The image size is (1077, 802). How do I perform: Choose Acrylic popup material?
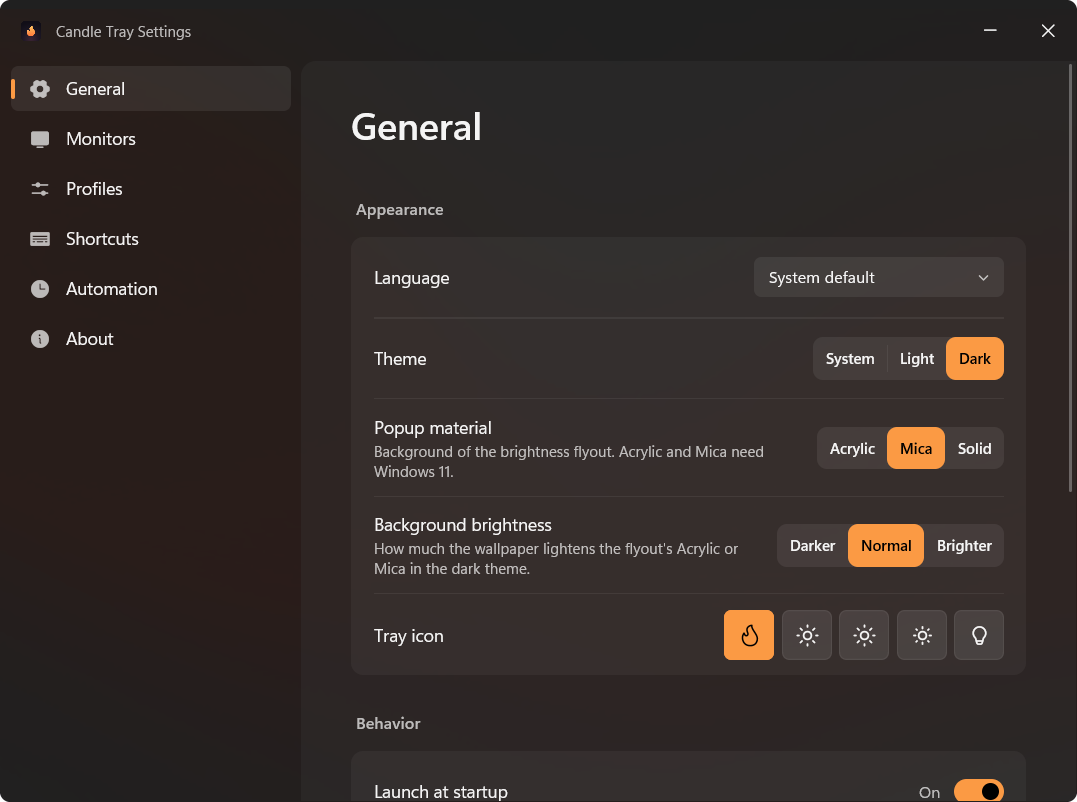point(852,448)
